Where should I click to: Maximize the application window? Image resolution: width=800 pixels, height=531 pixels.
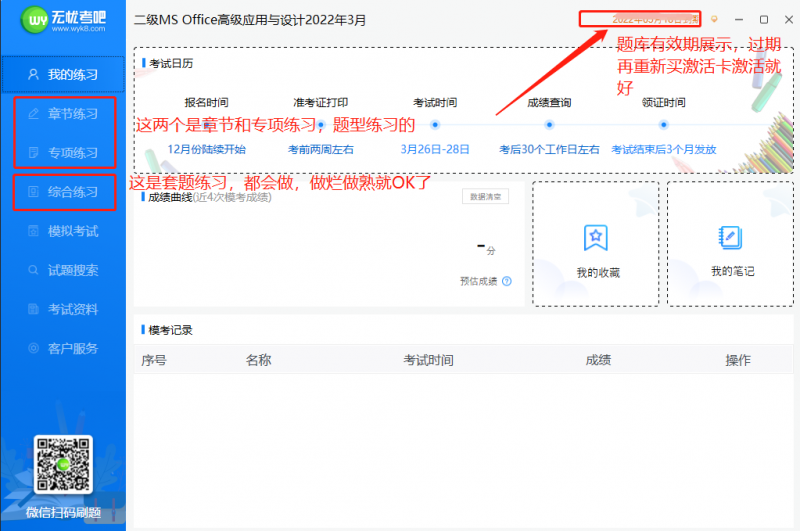764,19
